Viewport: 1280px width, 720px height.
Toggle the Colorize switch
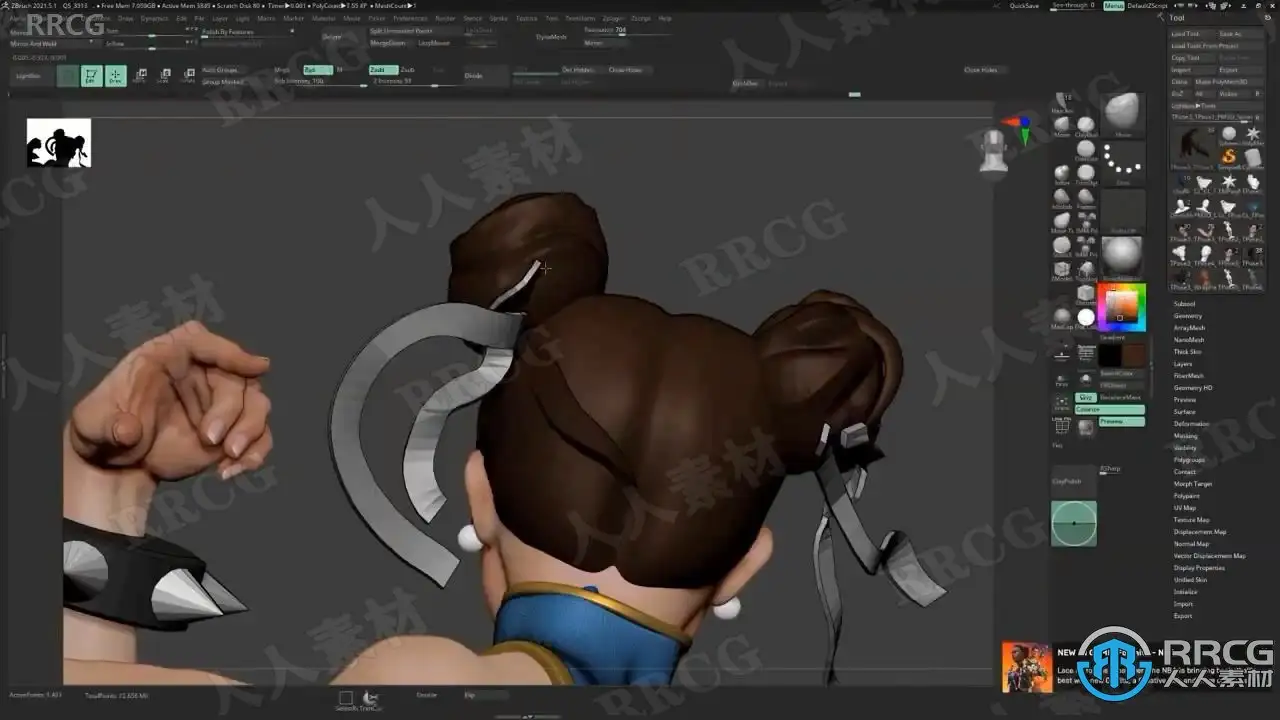tap(1109, 409)
